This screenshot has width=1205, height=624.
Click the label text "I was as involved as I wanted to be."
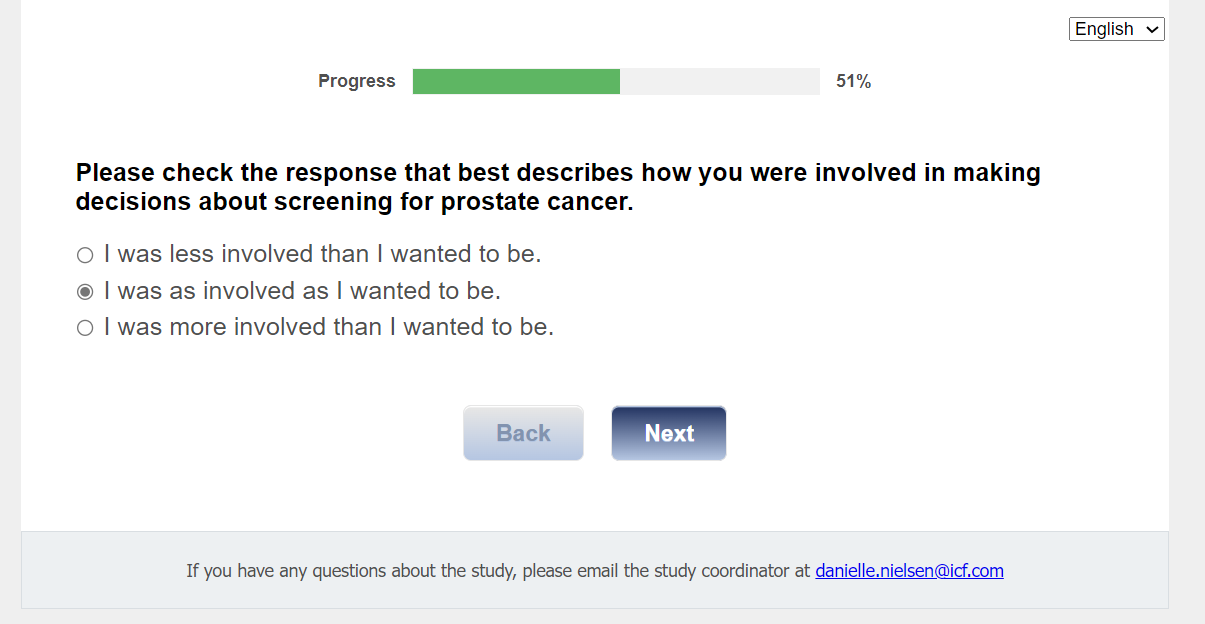coord(302,291)
